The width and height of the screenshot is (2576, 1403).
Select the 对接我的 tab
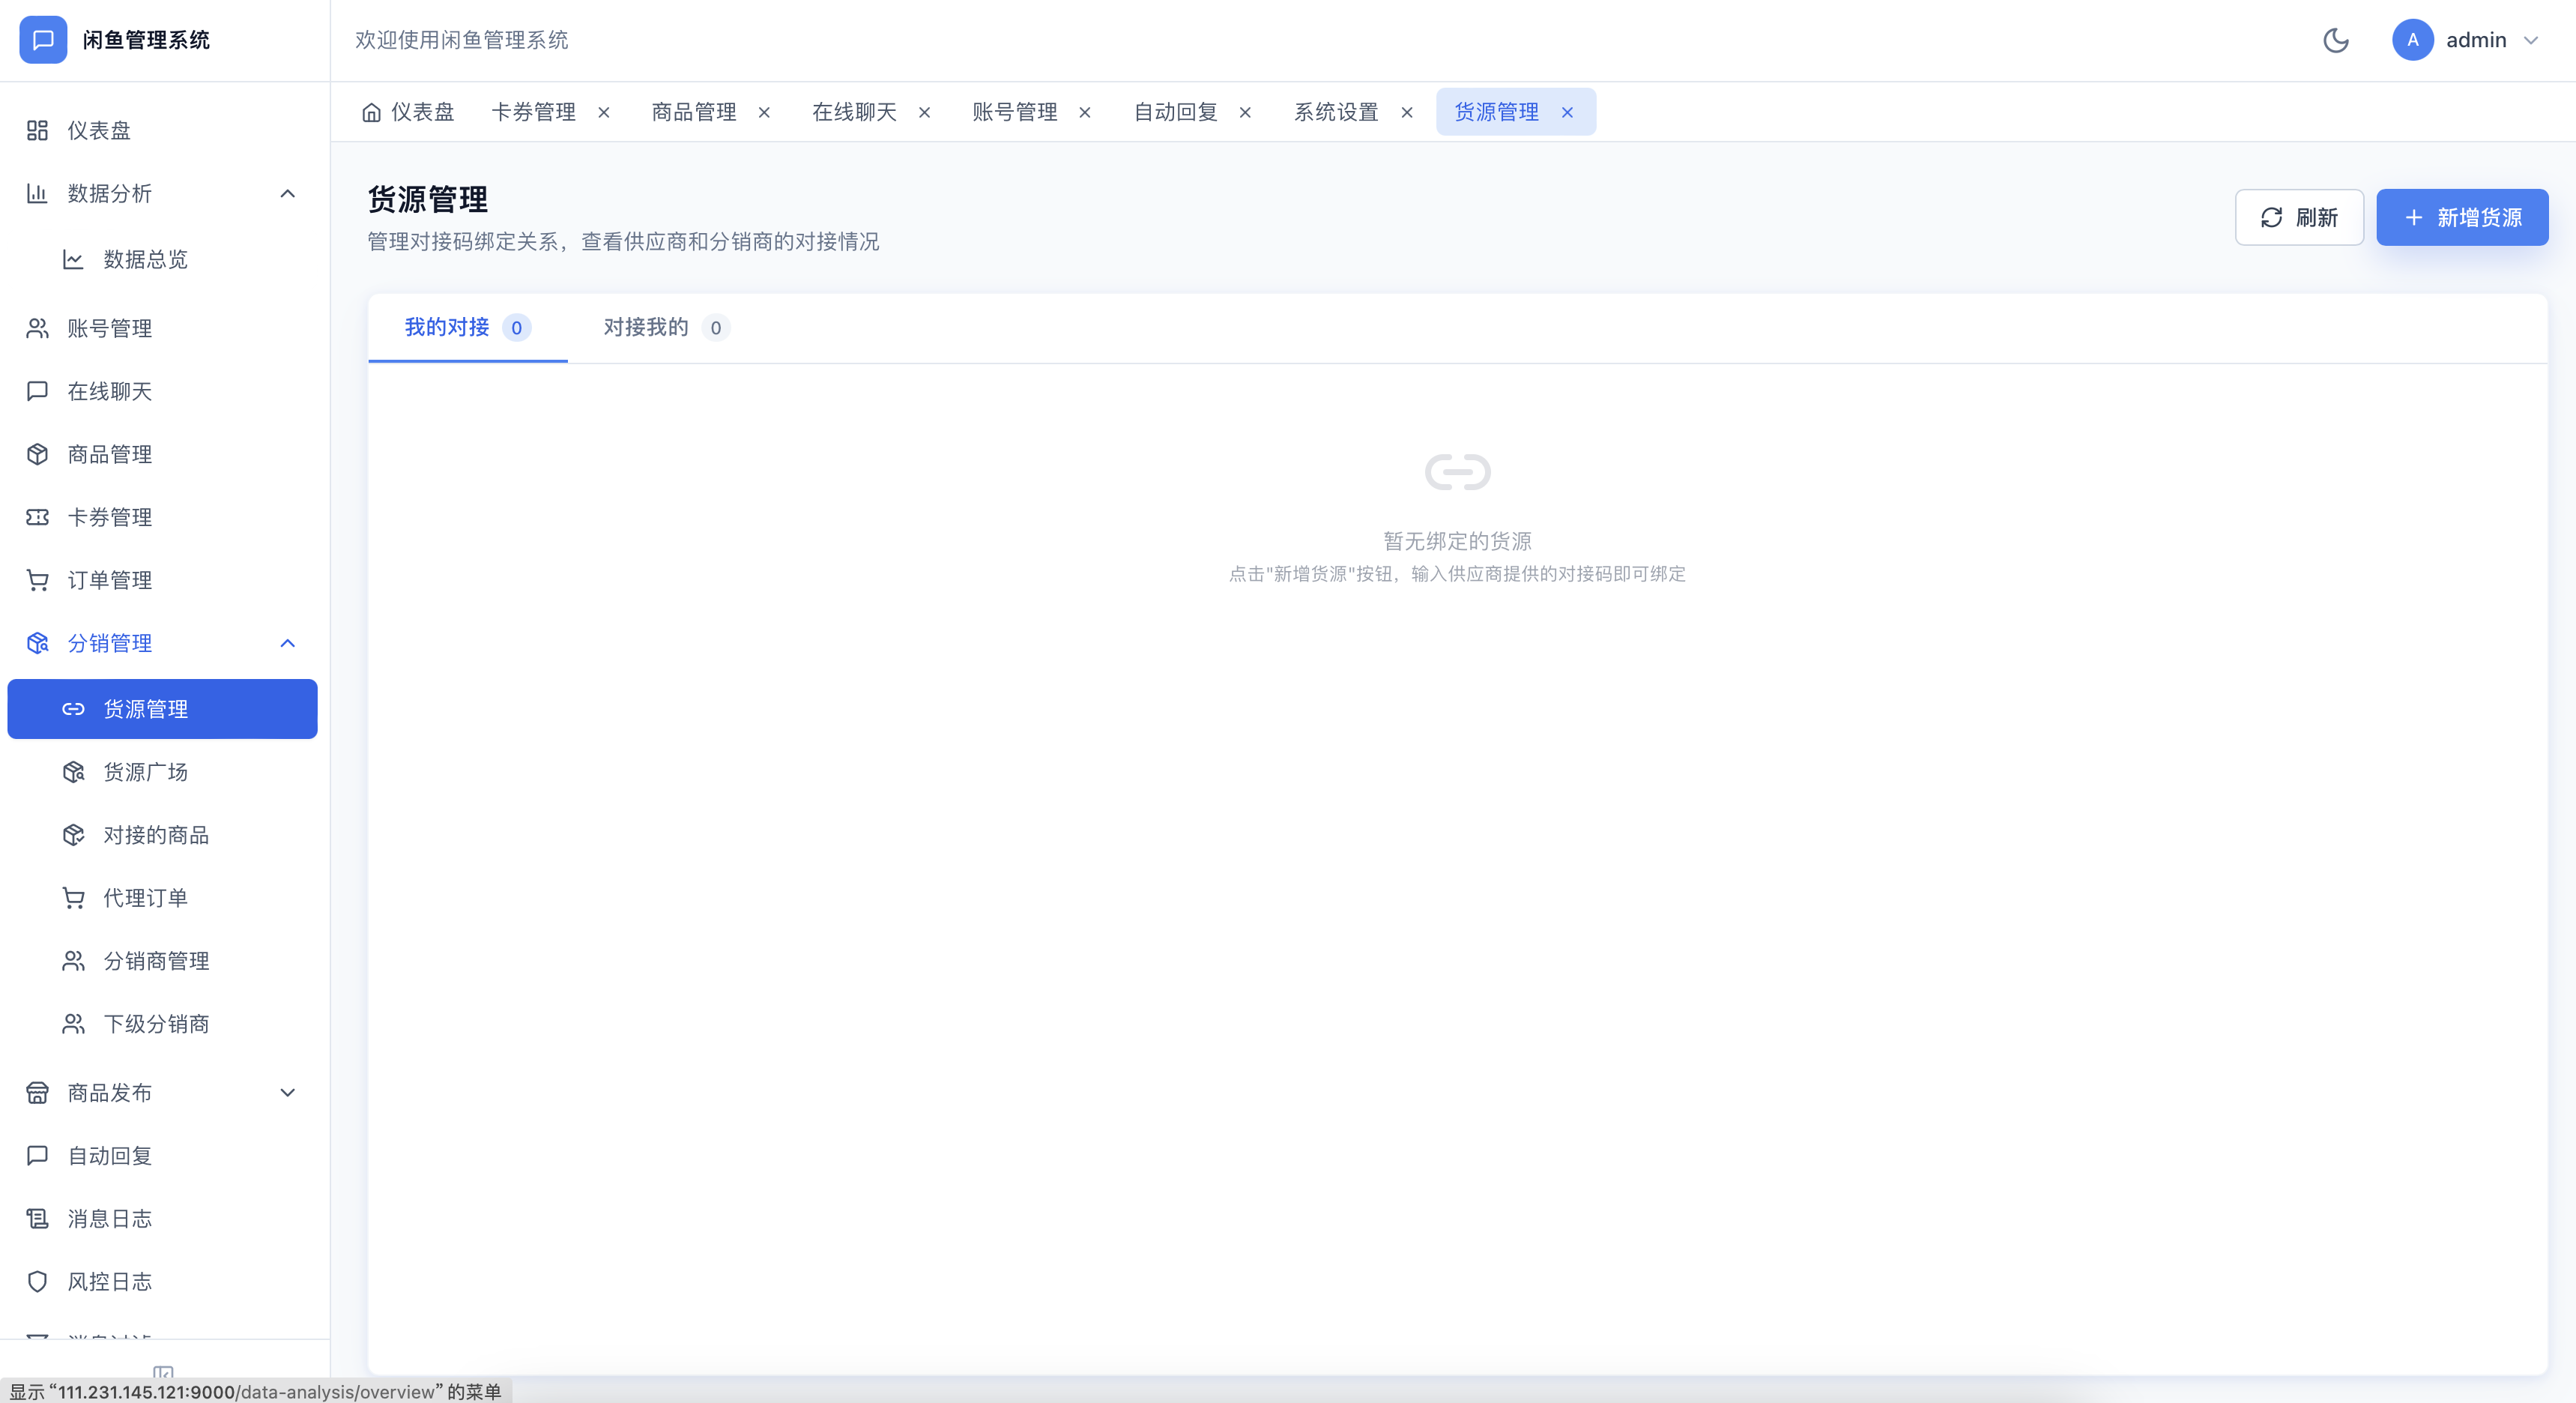tap(666, 327)
